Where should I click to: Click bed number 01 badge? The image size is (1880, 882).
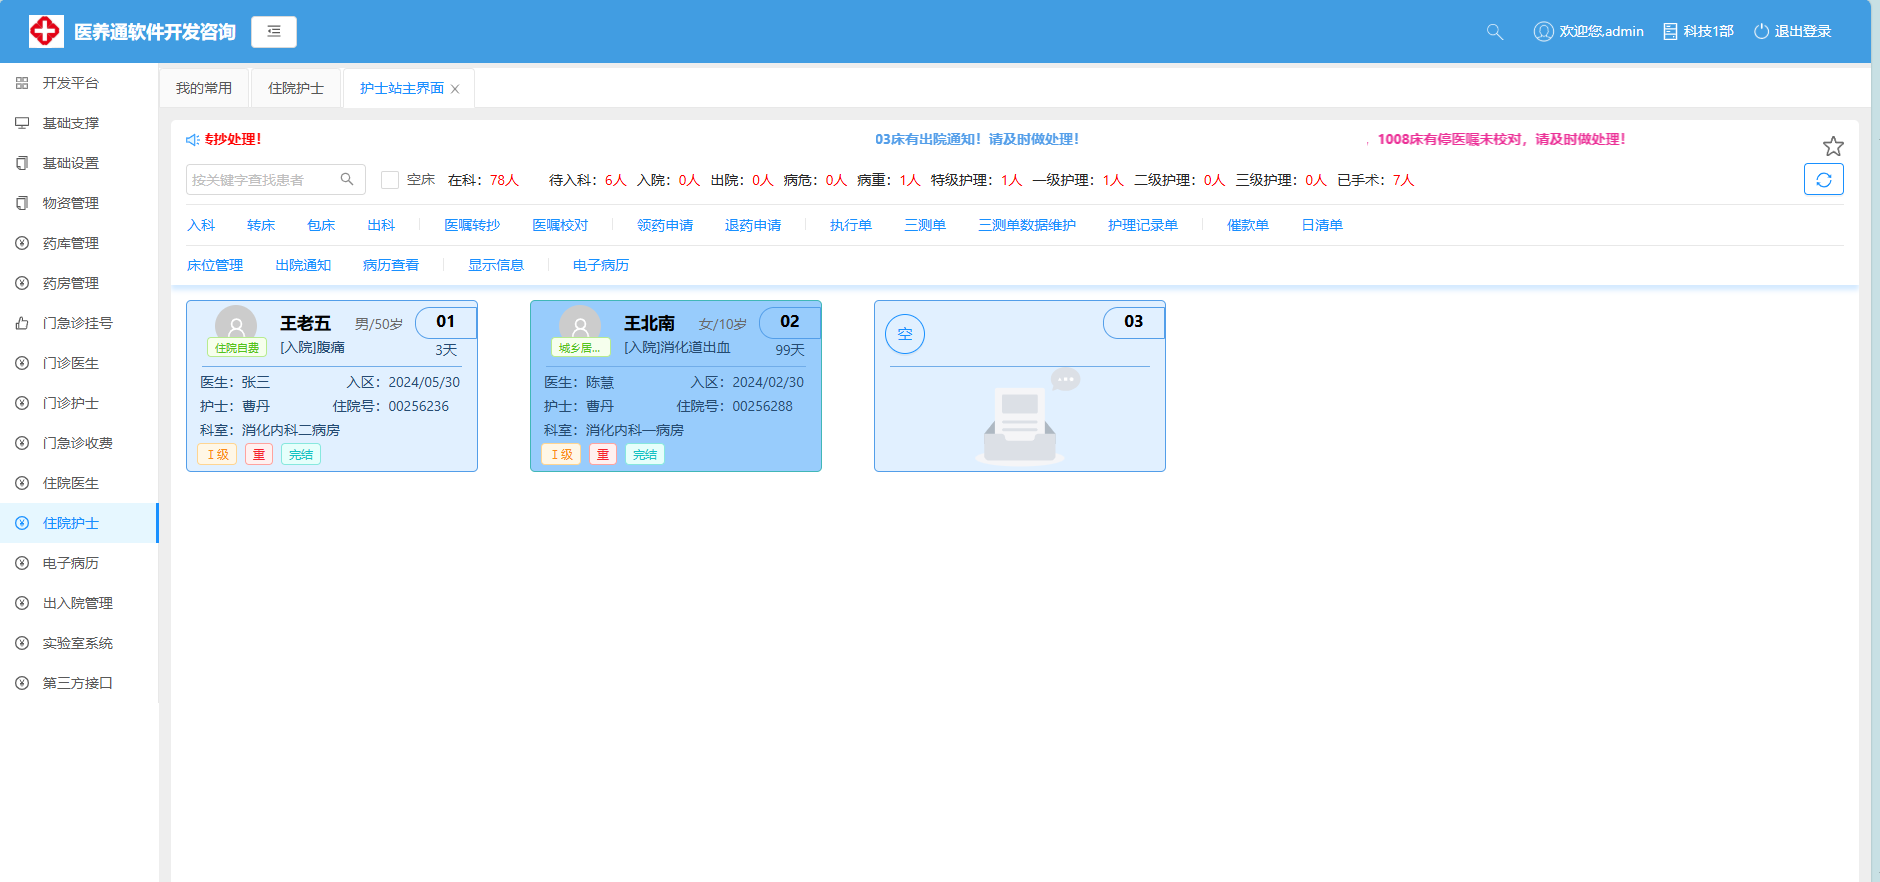(445, 322)
